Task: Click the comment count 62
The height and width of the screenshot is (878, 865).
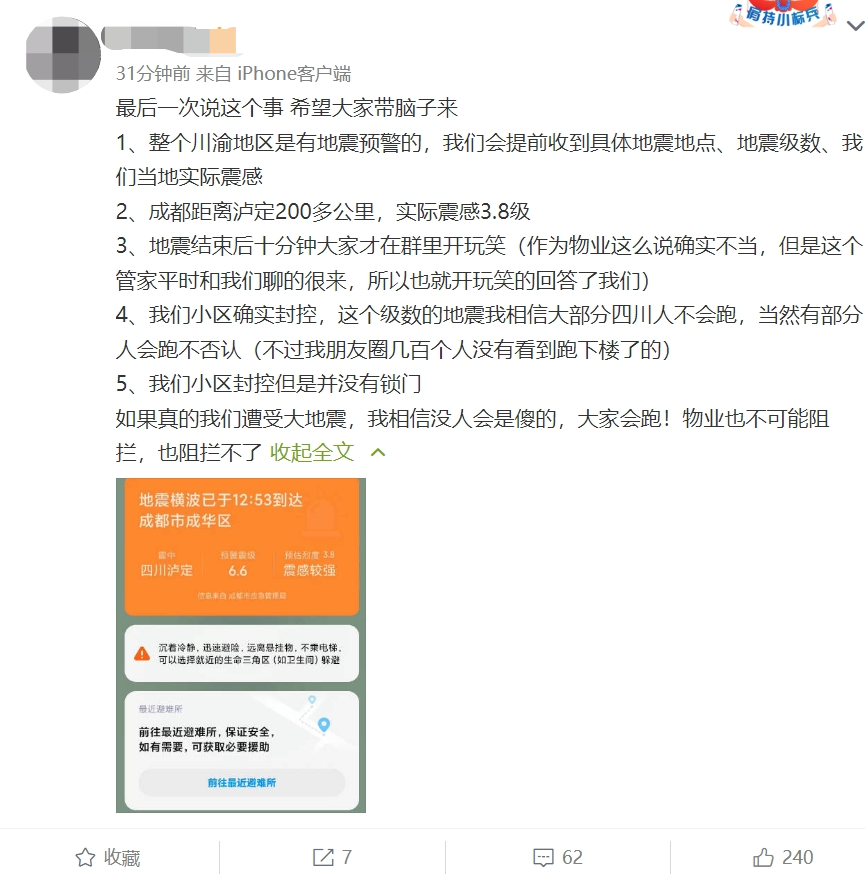Action: 572,857
